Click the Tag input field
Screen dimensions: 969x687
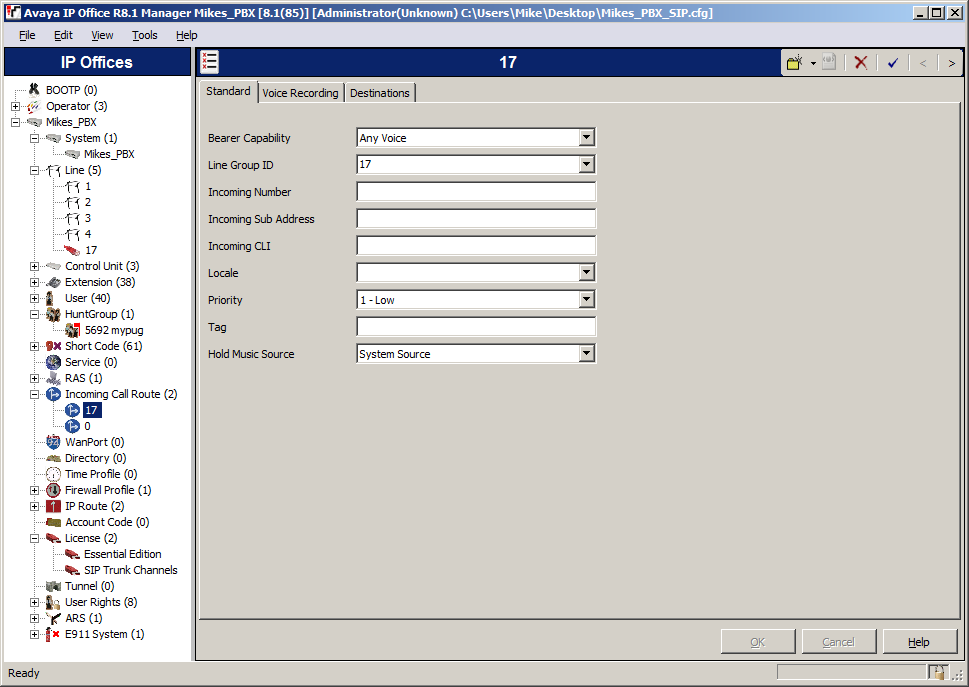pos(476,327)
